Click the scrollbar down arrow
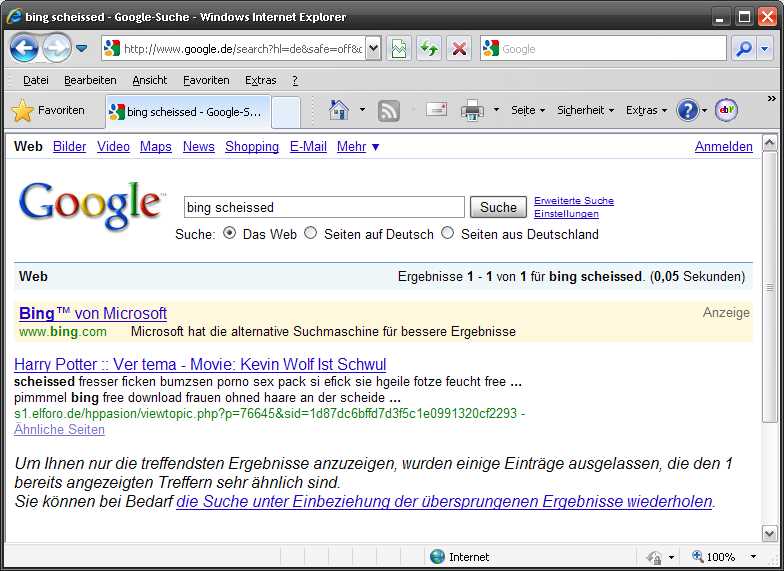784x571 pixels. click(x=770, y=533)
